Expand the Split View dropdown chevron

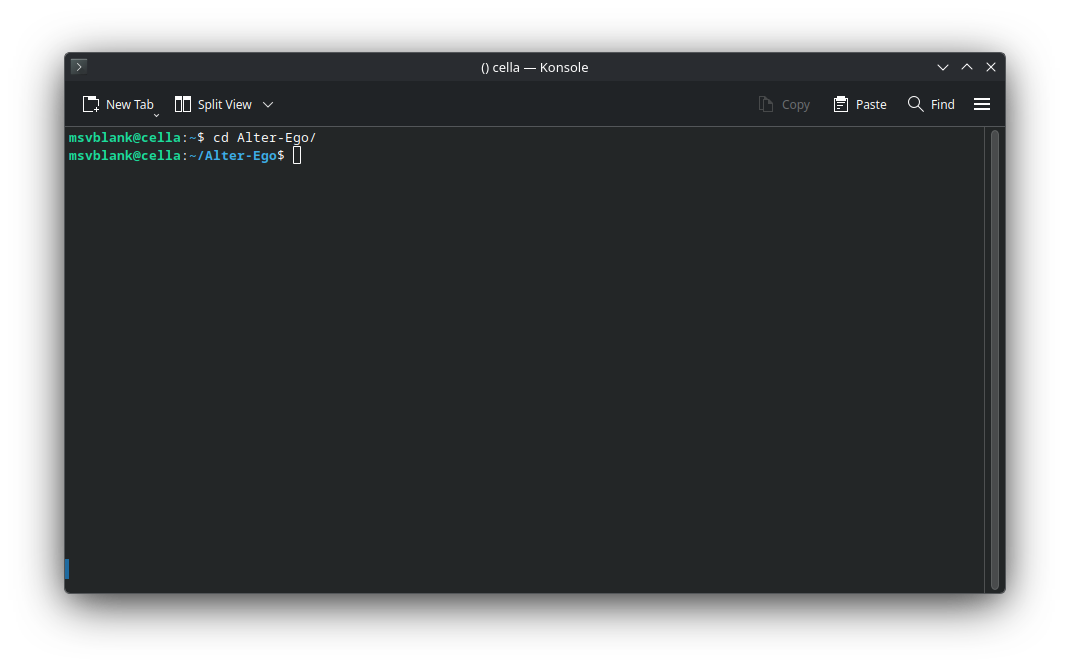click(268, 104)
